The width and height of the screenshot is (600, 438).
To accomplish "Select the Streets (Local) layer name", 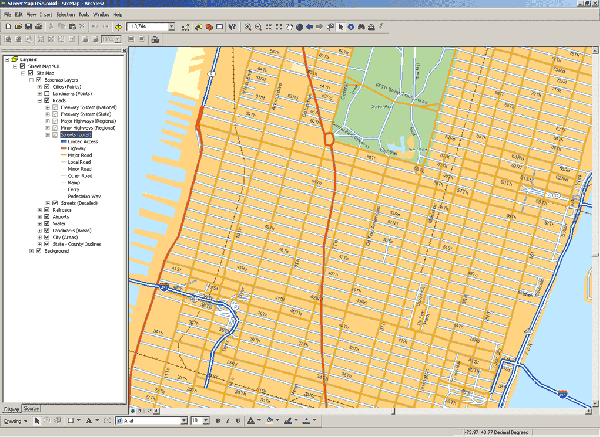I will 76,135.
